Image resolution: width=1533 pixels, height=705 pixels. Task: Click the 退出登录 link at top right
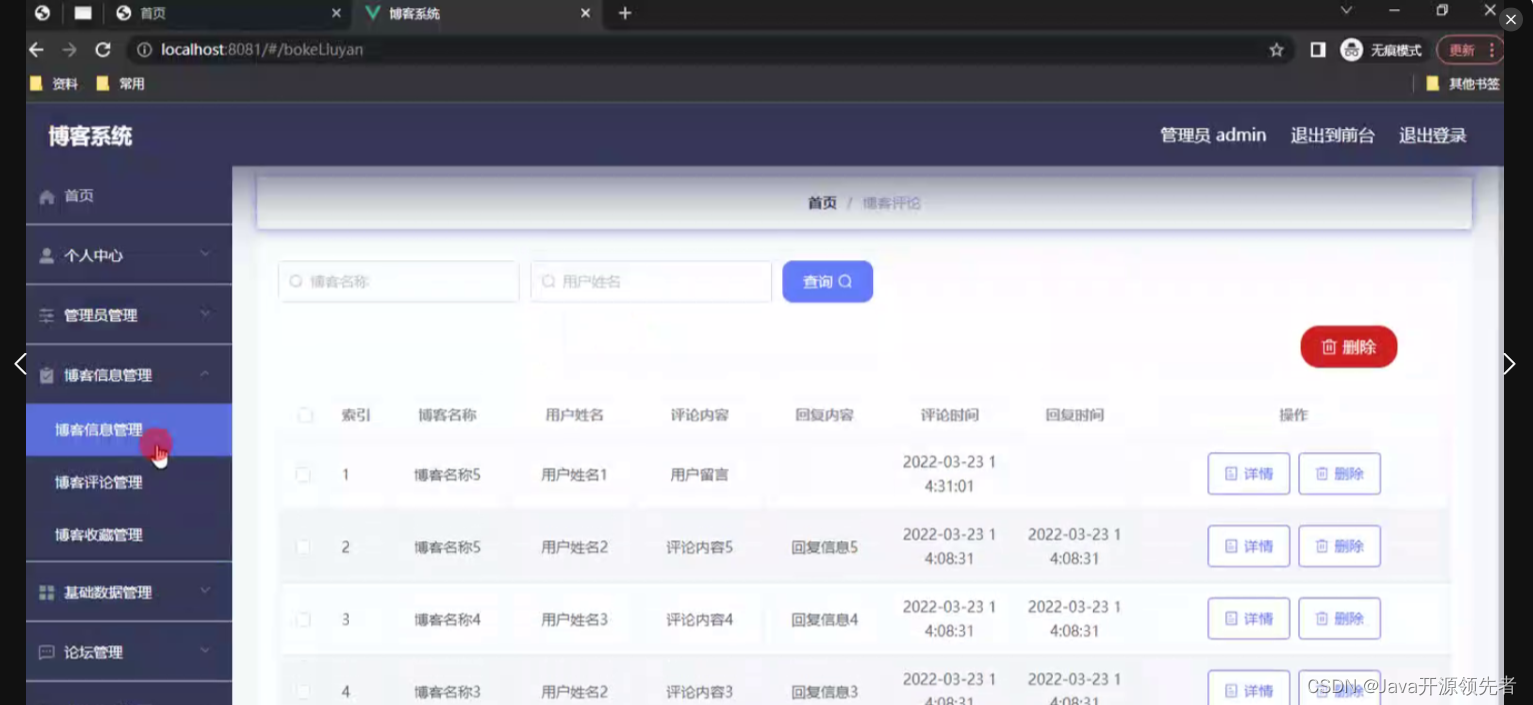point(1432,135)
